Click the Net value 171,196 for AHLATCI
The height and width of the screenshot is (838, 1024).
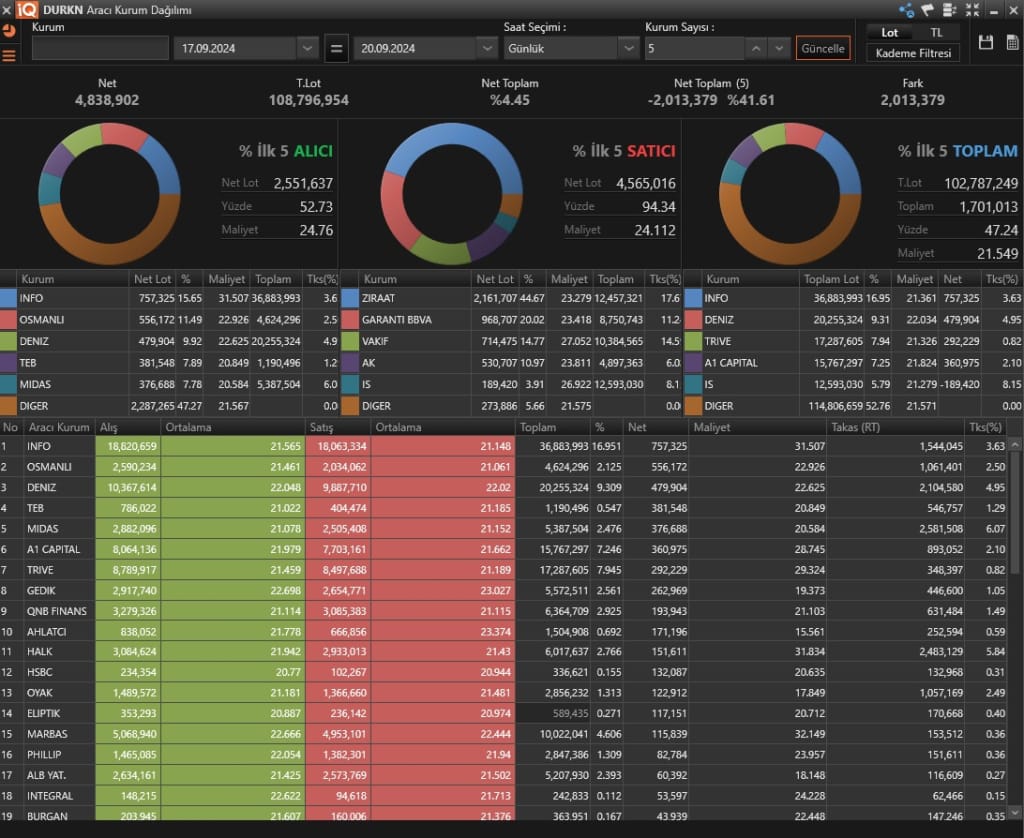(669, 632)
